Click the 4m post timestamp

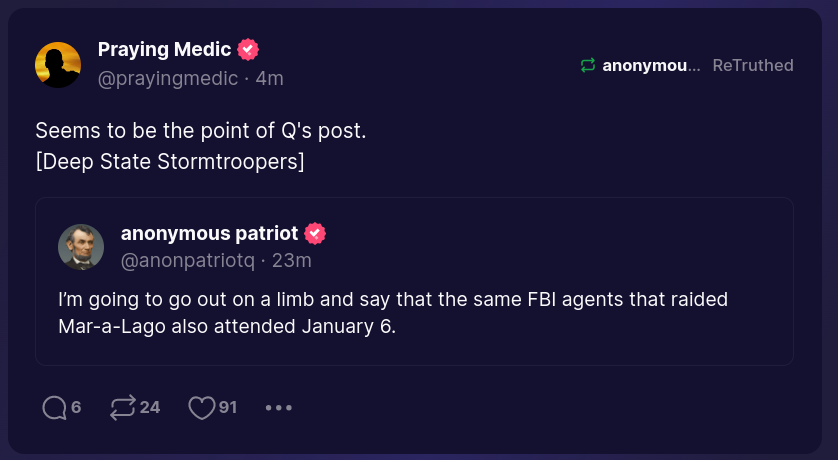click(270, 78)
